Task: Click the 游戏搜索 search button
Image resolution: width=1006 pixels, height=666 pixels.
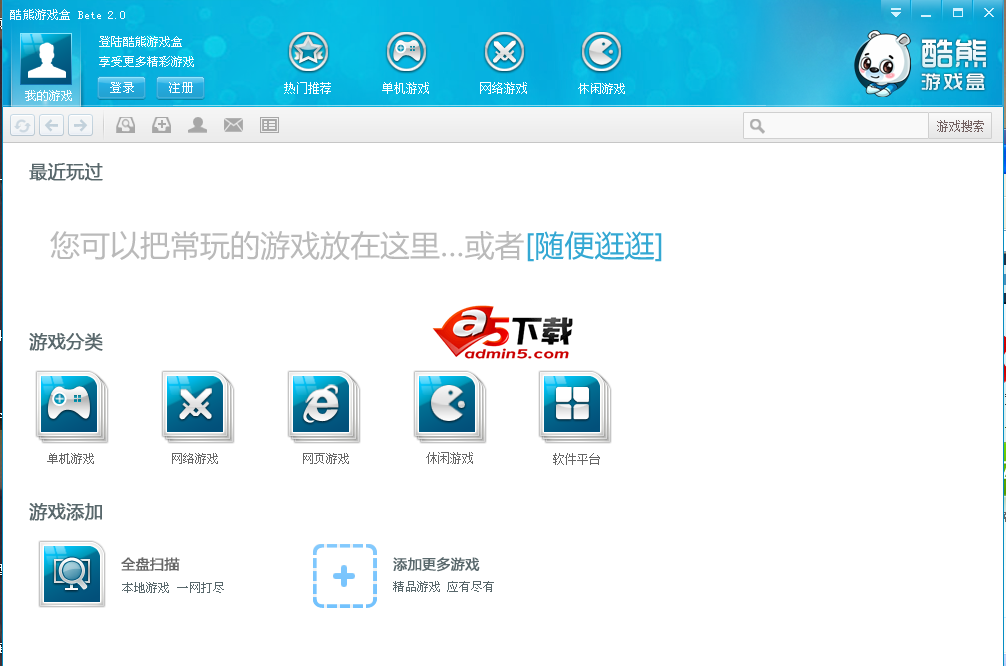Action: click(x=960, y=126)
